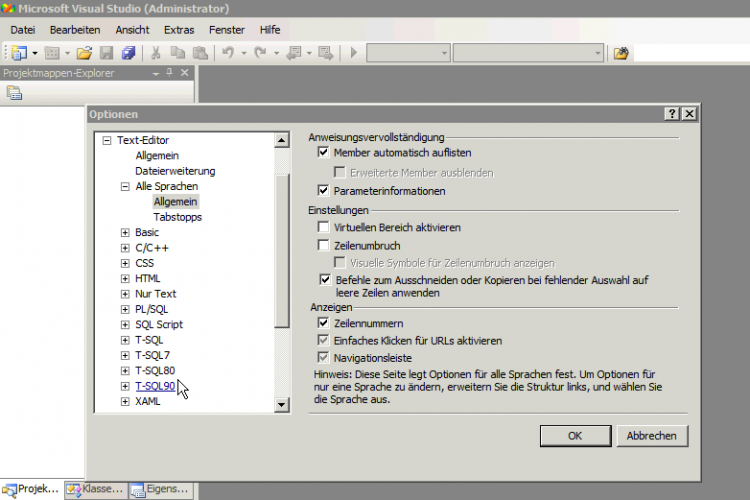Check Erweiterte Member ausblenden checkbox
The image size is (750, 500).
point(340,172)
